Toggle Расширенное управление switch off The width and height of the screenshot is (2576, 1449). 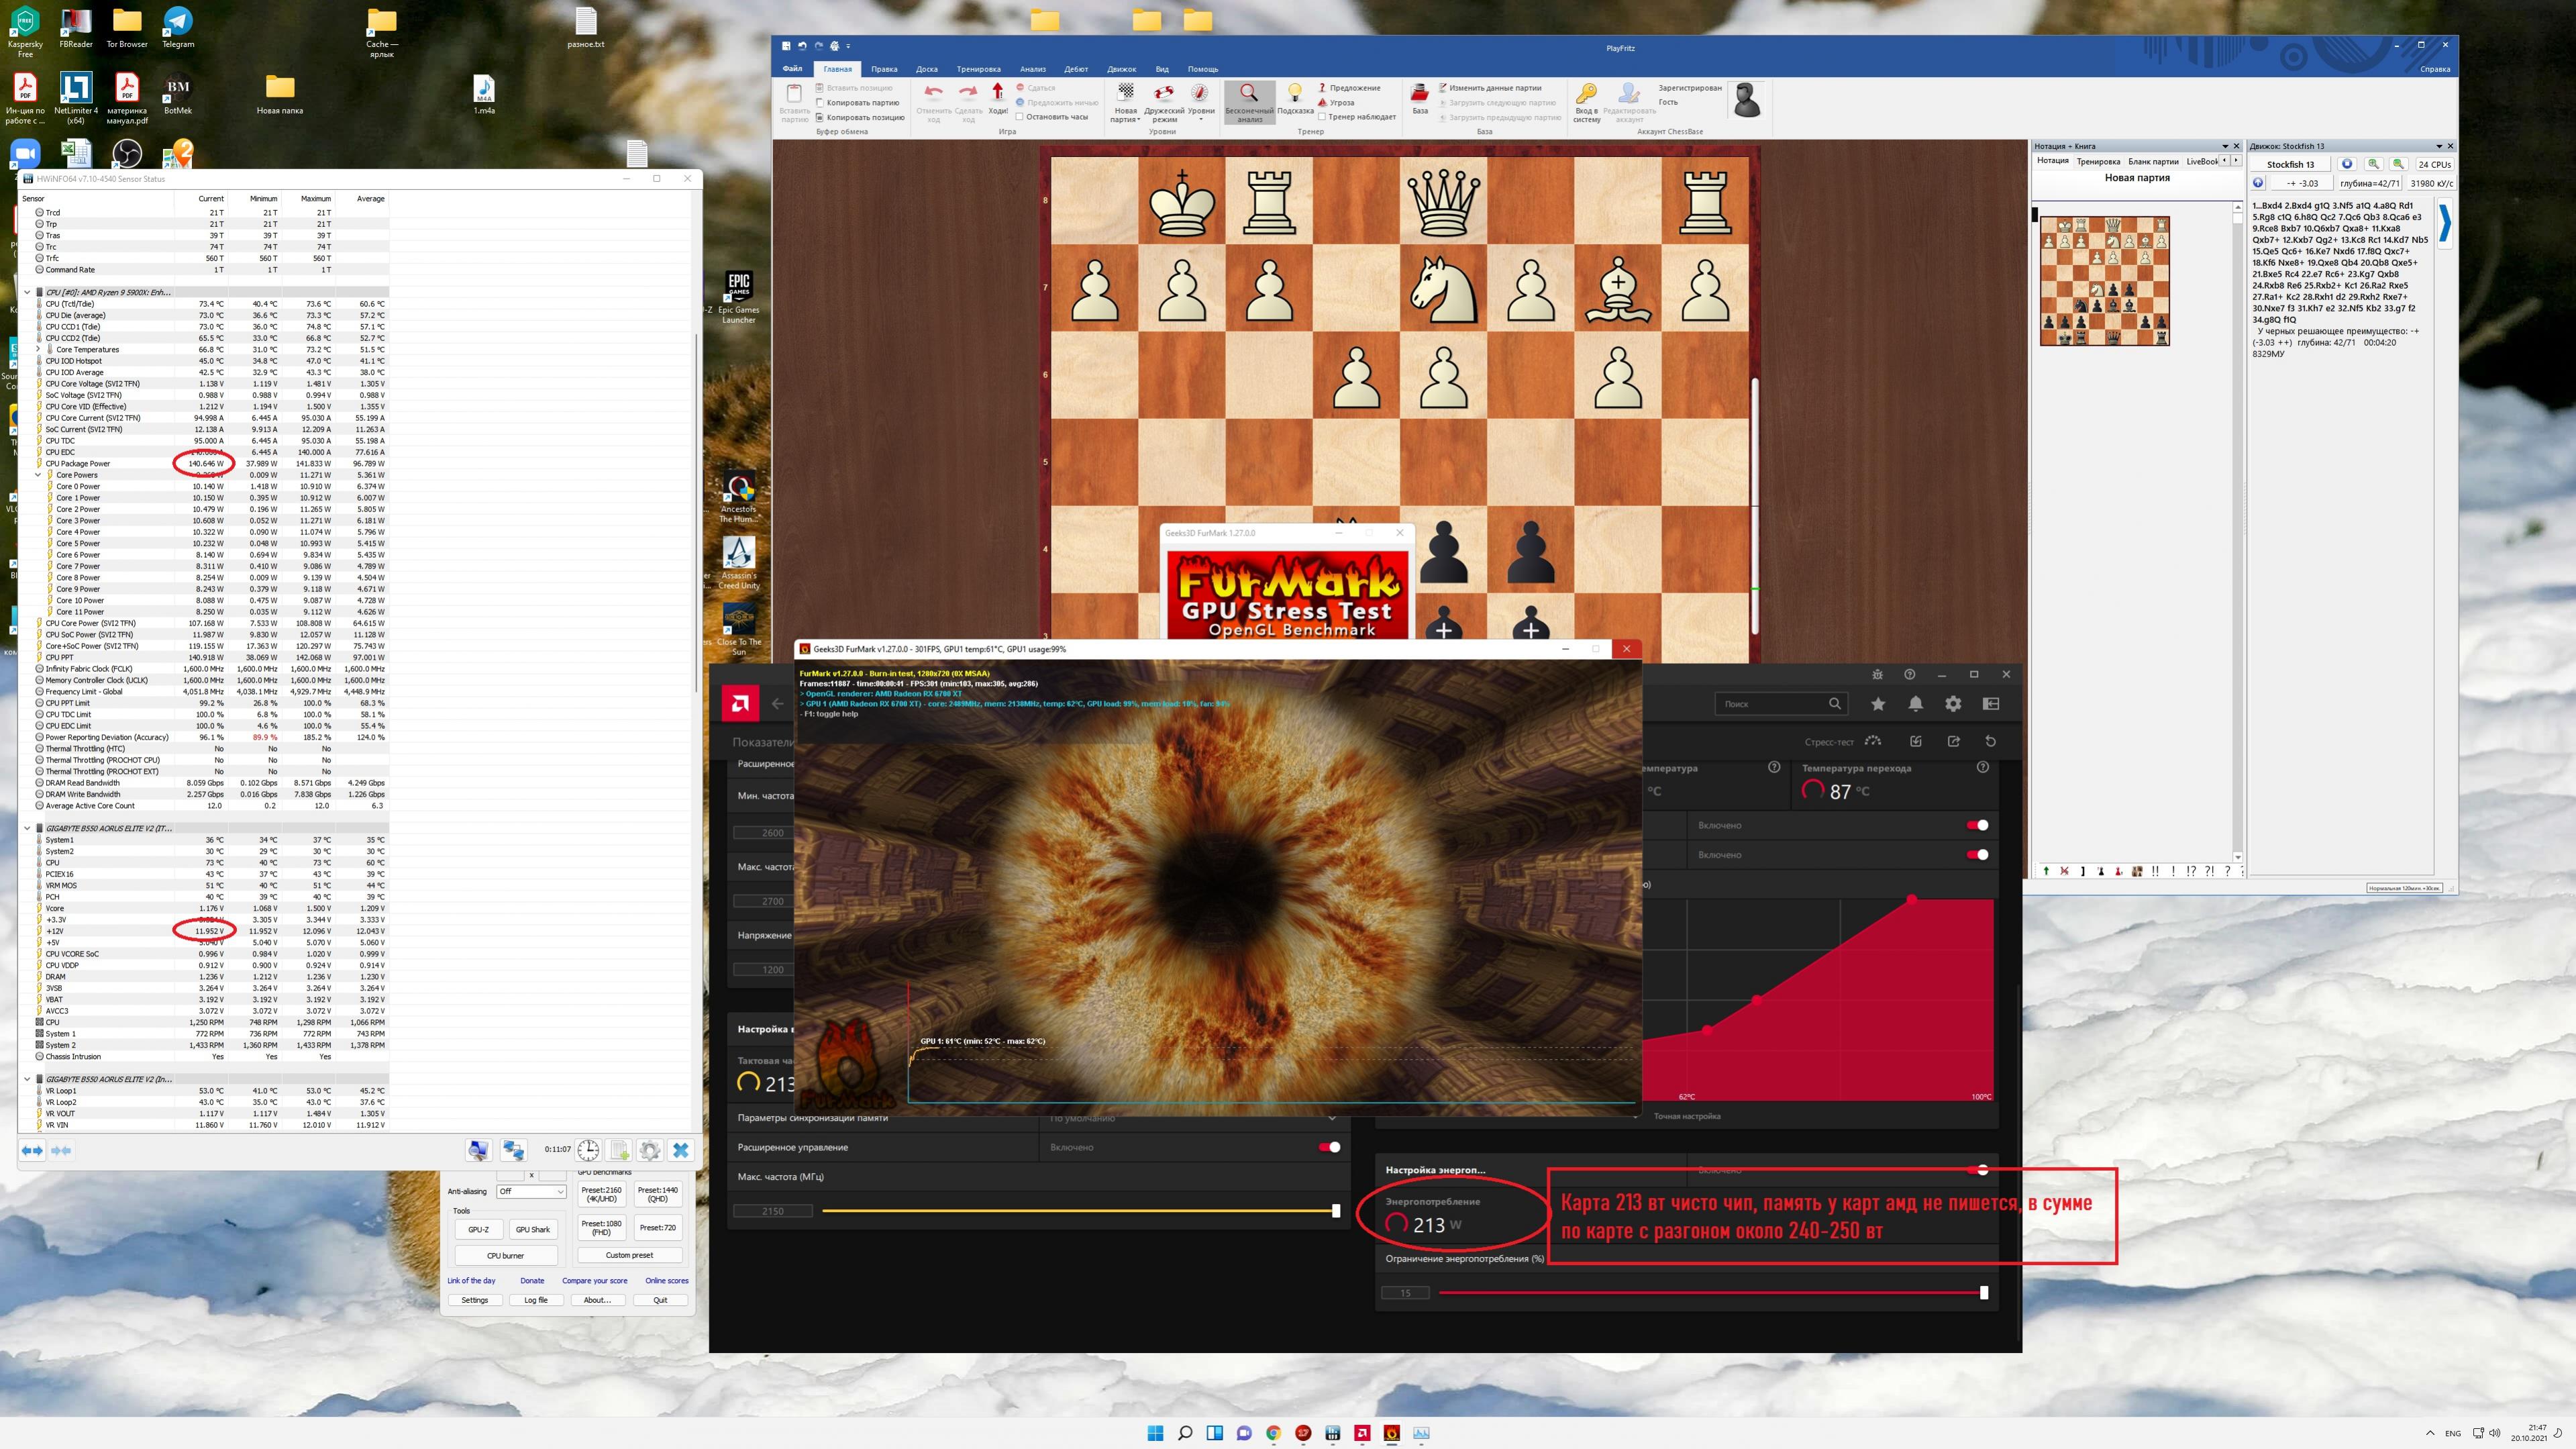point(1329,1147)
